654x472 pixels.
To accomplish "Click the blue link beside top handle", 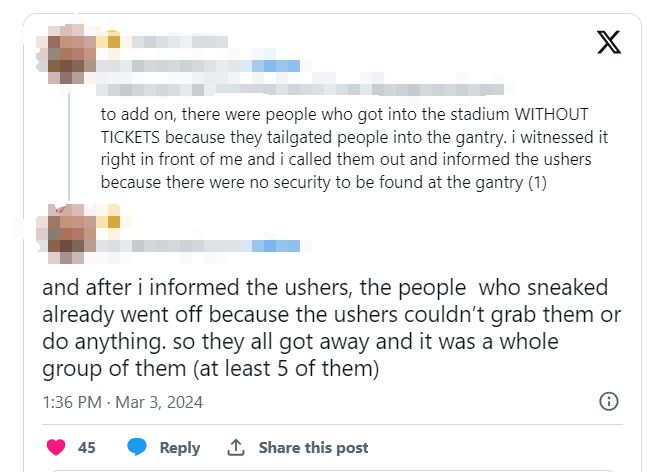I will tap(276, 66).
